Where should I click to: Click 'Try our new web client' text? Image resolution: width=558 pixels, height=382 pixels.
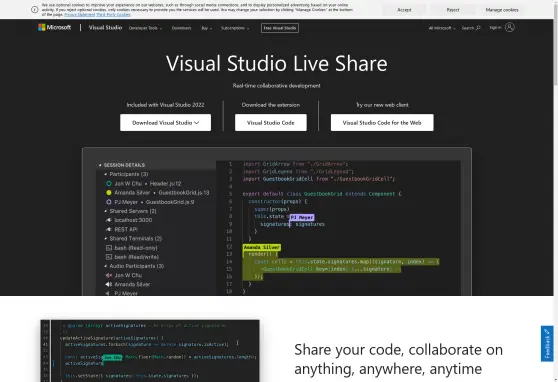(382, 105)
